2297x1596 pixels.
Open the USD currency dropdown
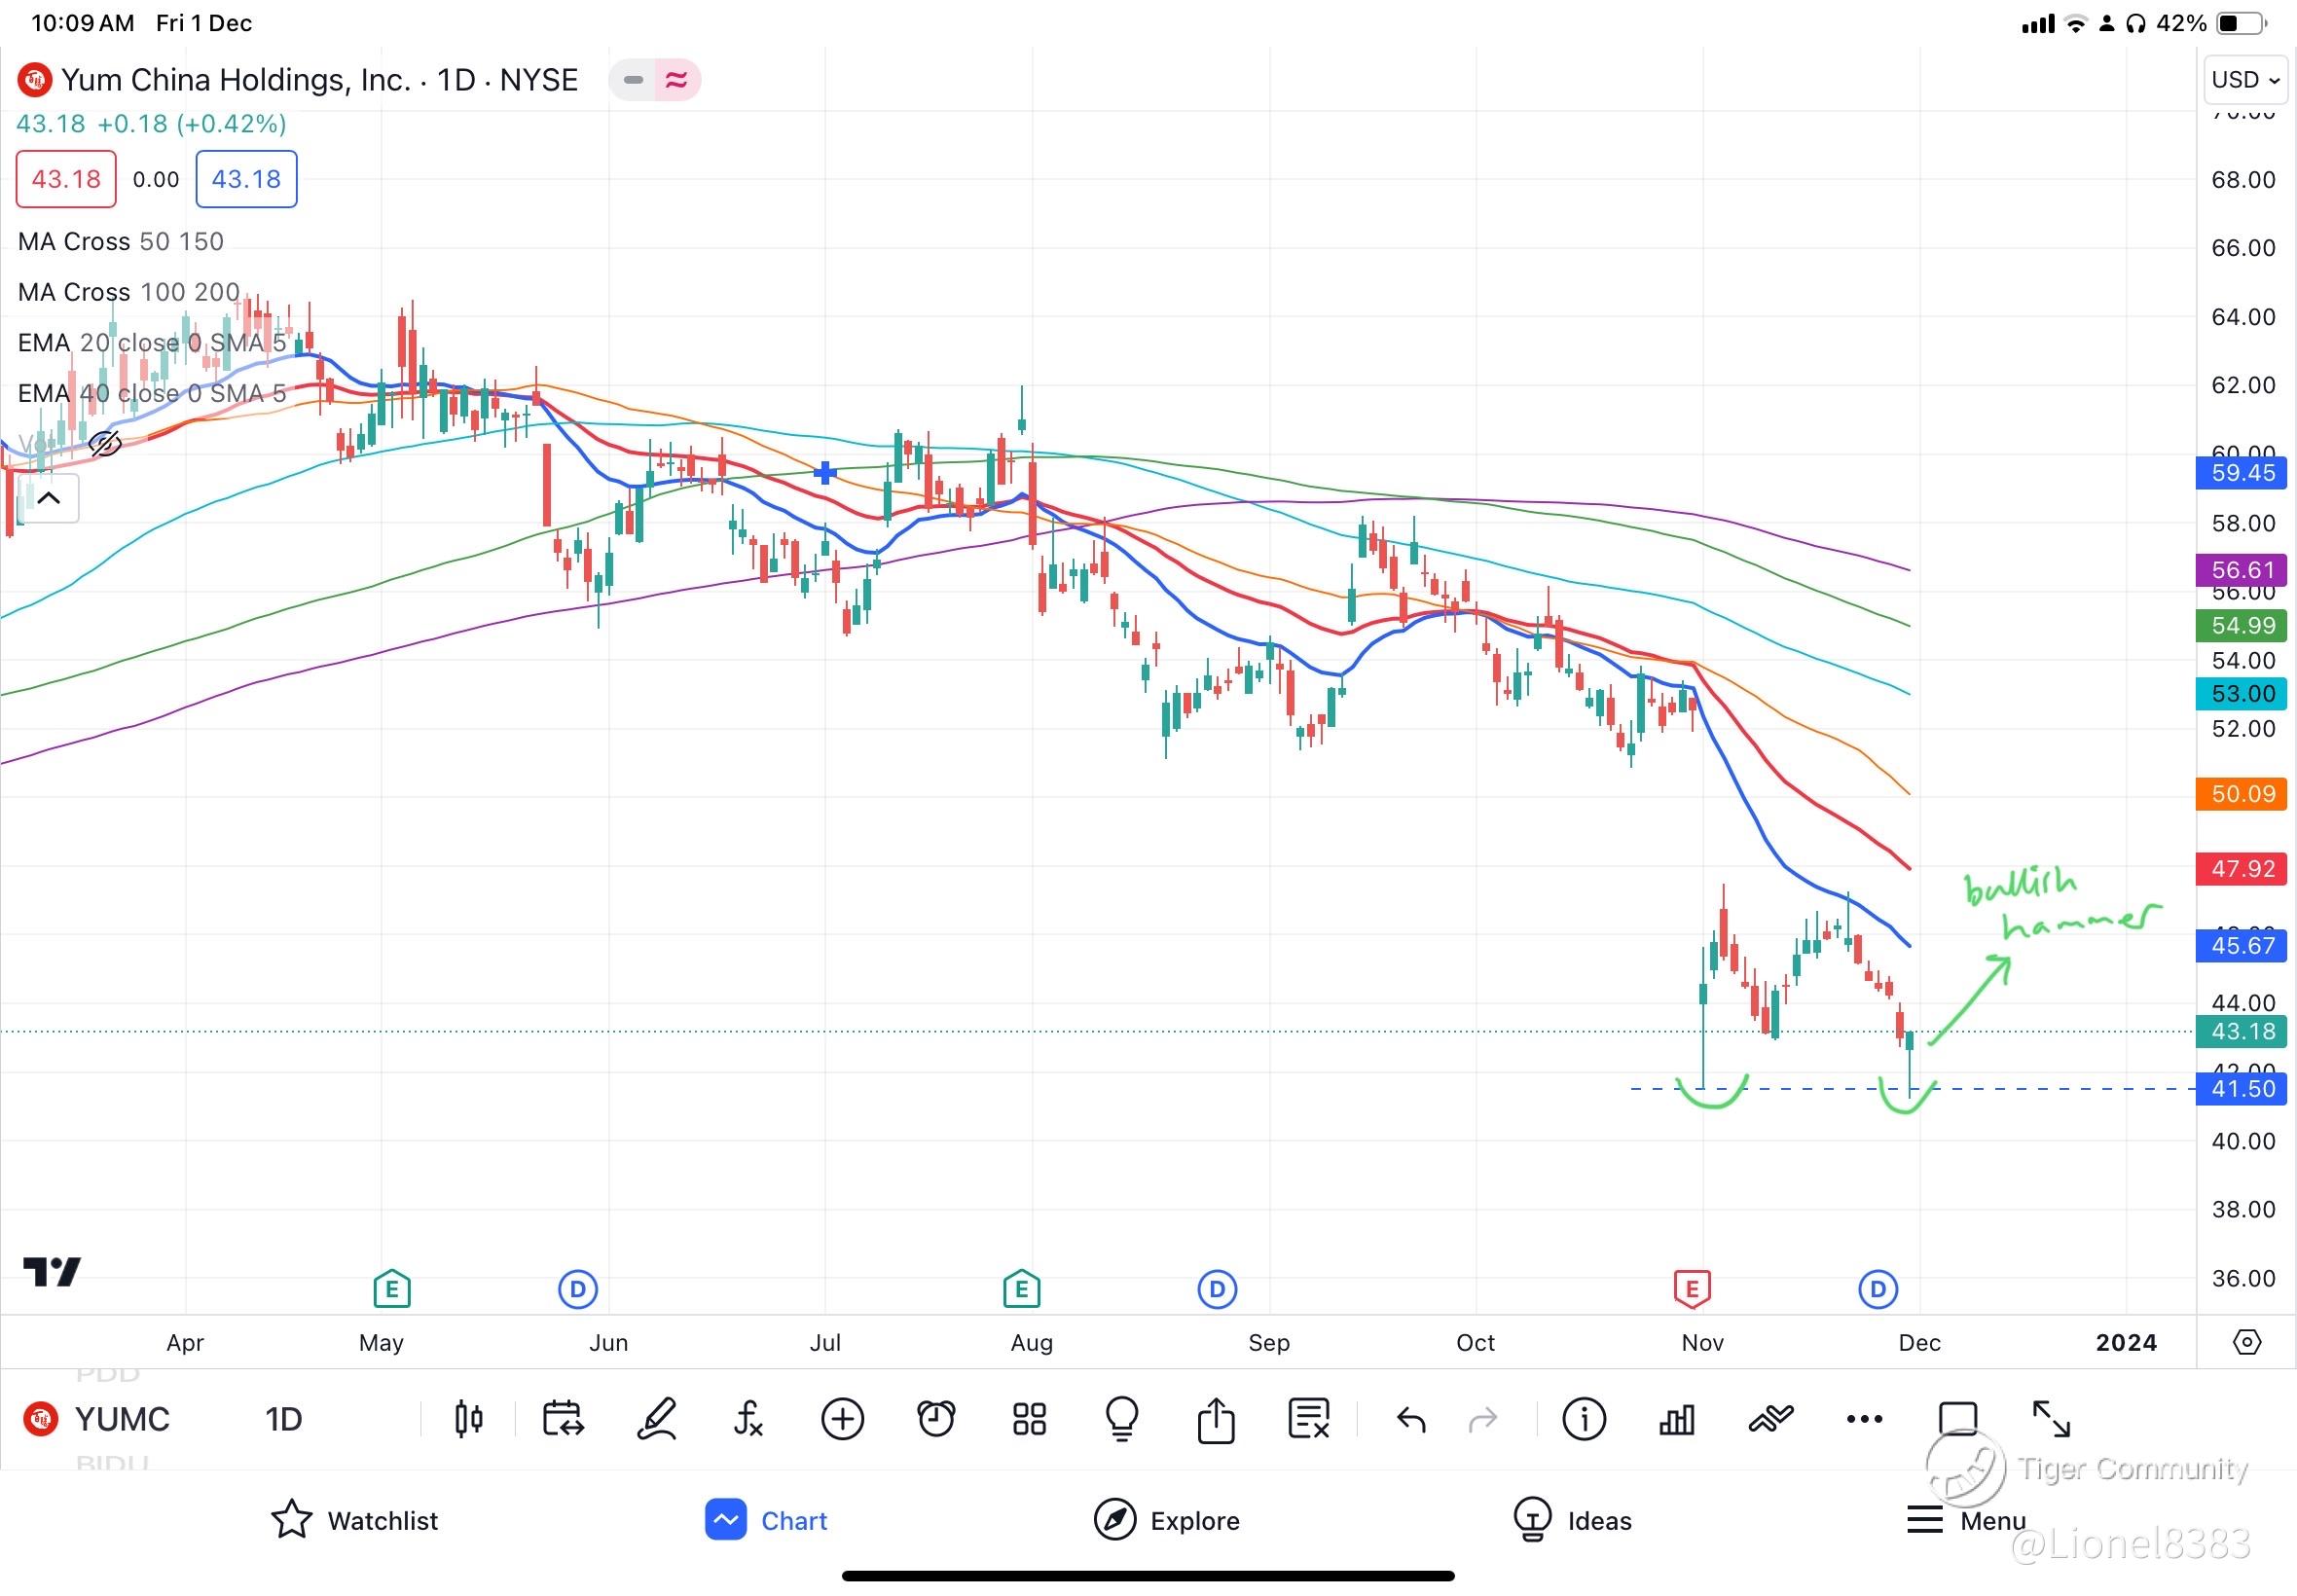pos(2244,80)
